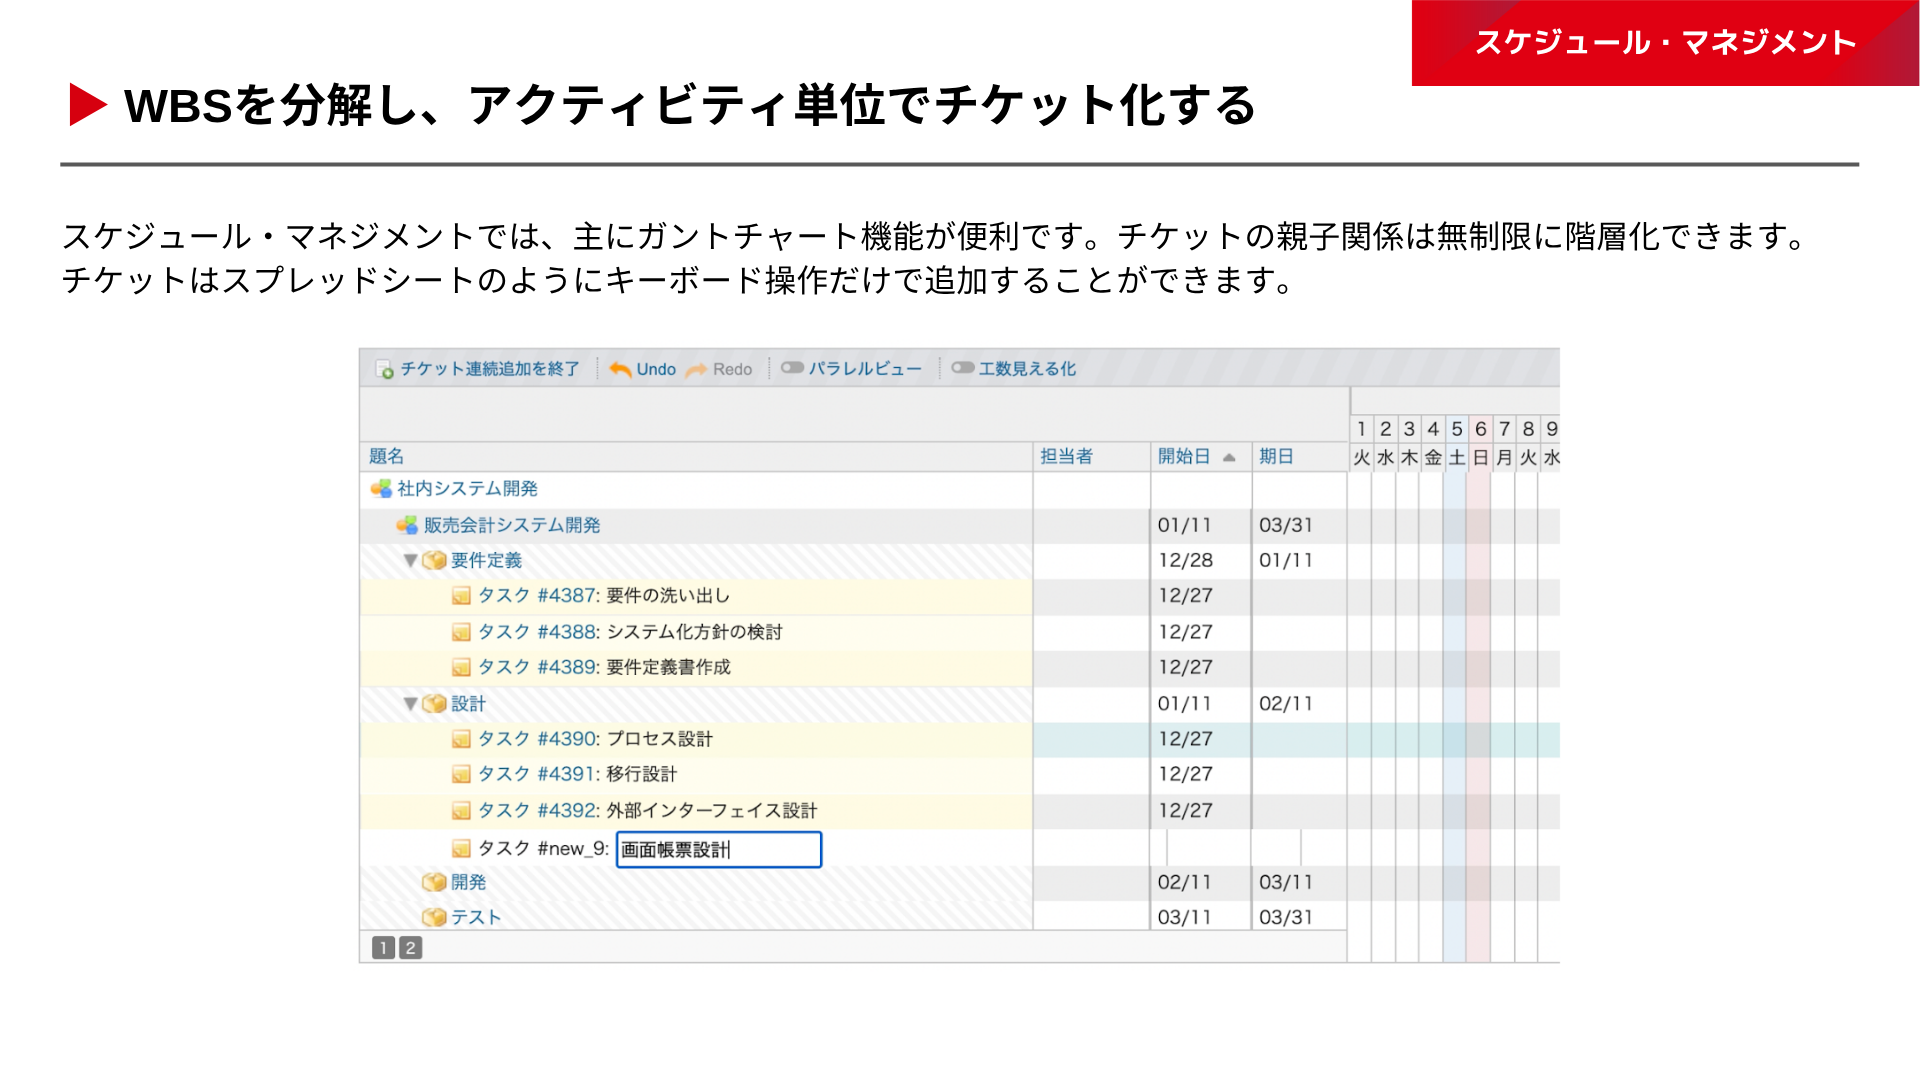Click the テスト package icon
1920x1080 pixels.
point(434,917)
